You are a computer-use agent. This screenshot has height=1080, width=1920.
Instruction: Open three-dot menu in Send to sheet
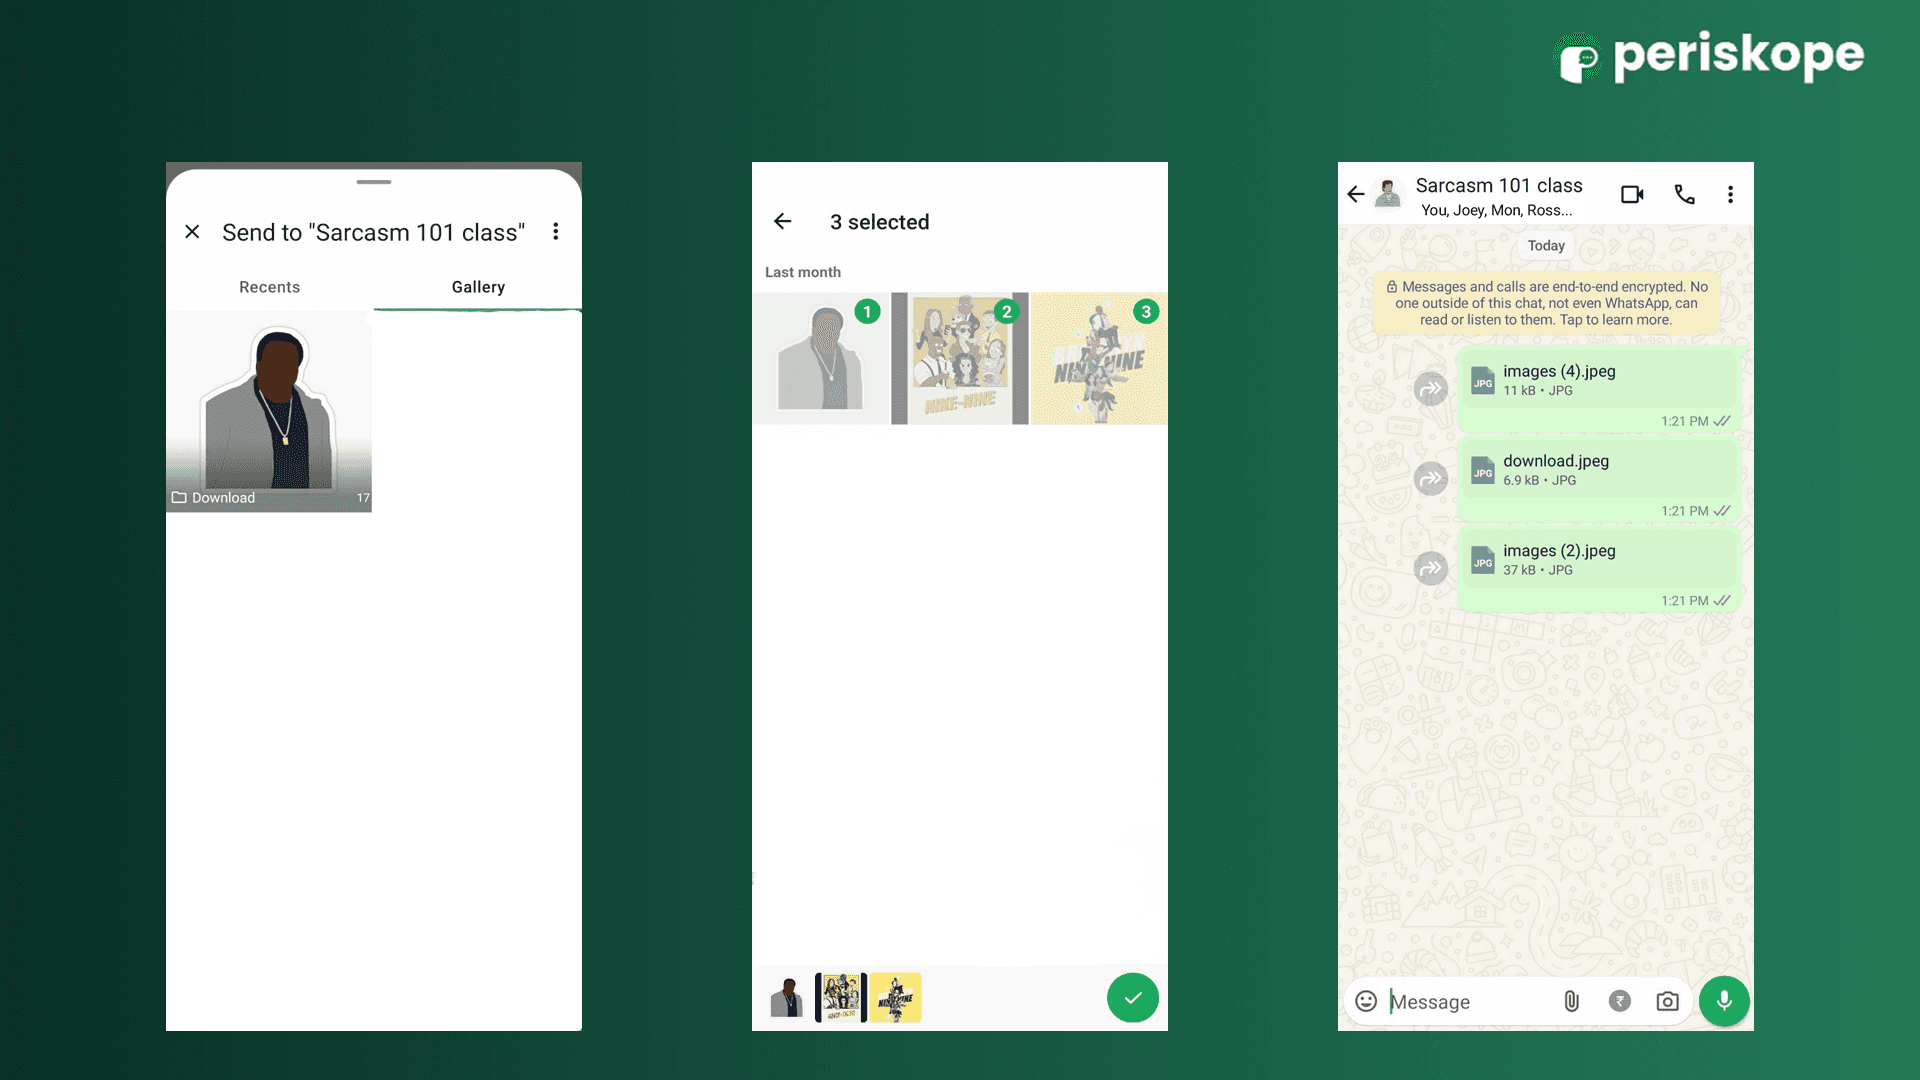point(556,232)
